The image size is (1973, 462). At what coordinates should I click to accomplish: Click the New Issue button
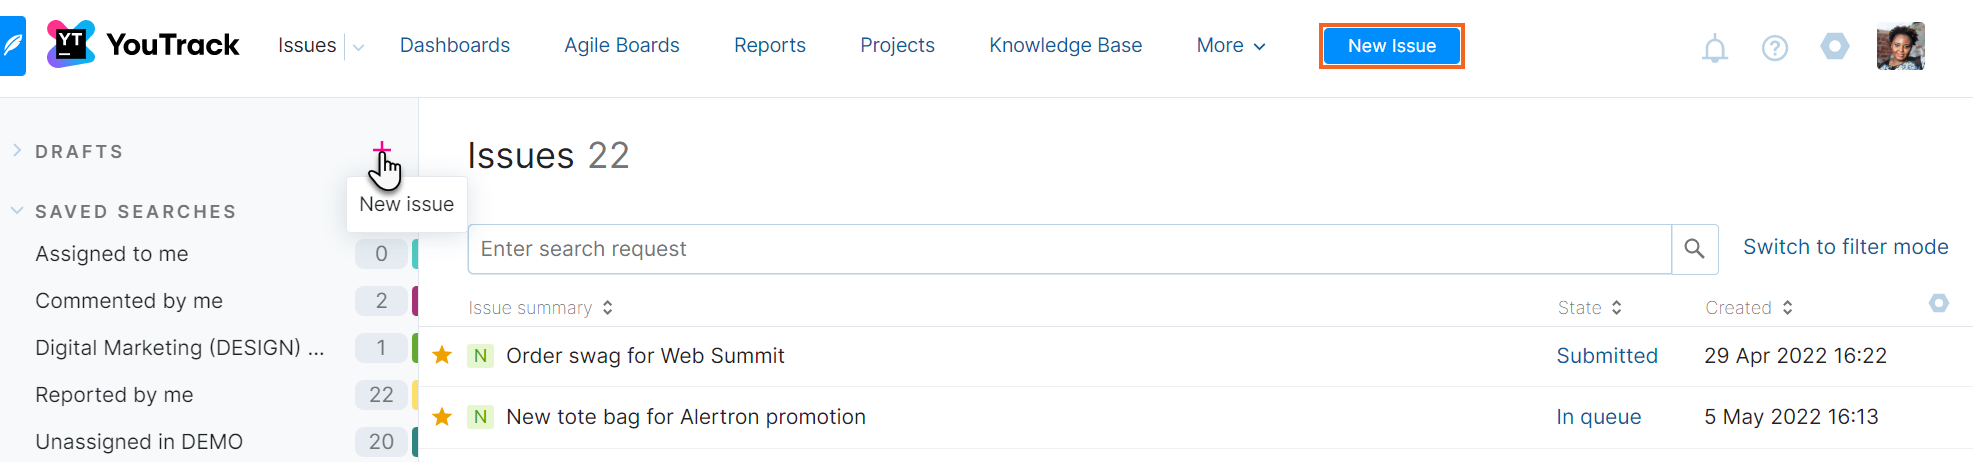pyautogui.click(x=1391, y=46)
